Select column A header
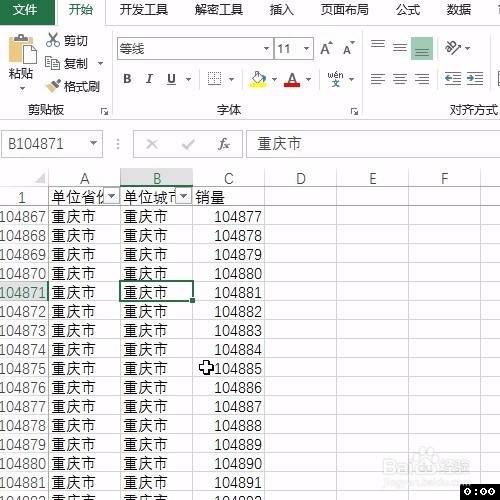Viewport: 500px width, 500px height. tap(85, 178)
